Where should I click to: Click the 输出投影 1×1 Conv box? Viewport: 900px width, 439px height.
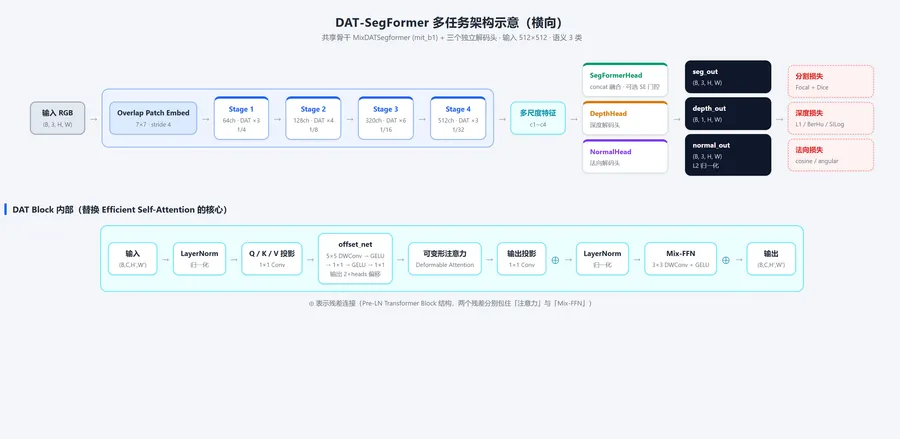[522, 258]
